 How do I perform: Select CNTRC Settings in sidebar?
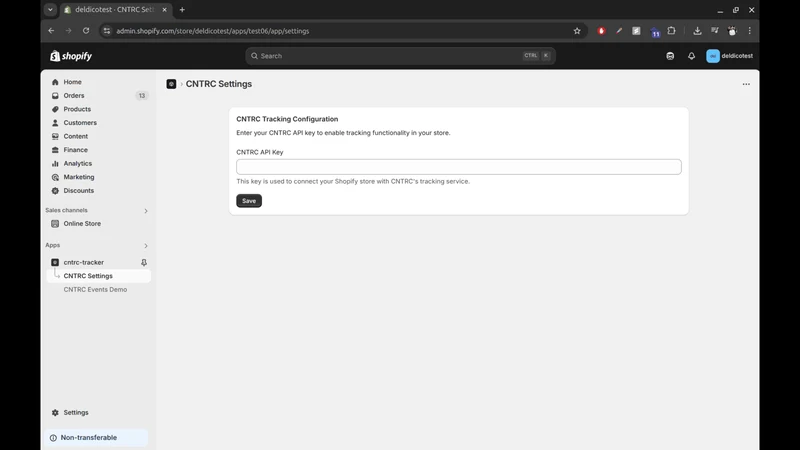pos(88,276)
